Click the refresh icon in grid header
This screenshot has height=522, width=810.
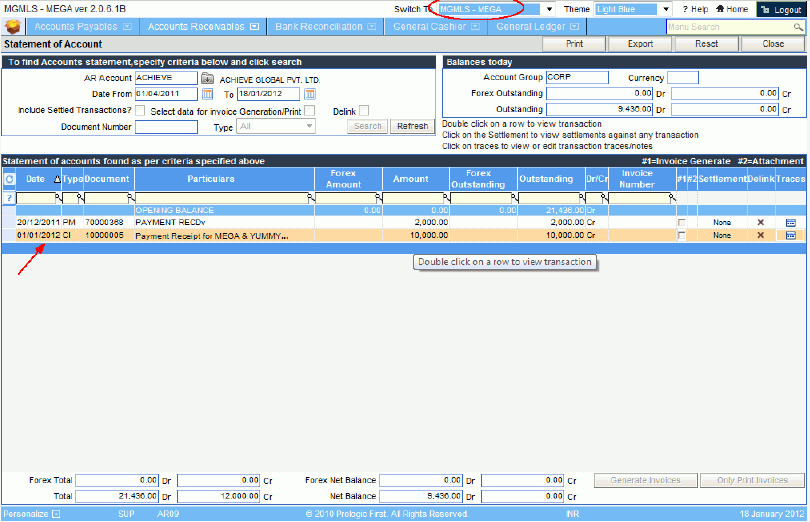[9, 179]
